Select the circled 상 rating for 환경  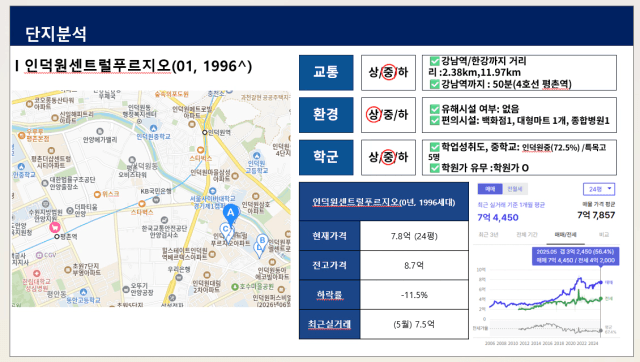coord(373,114)
